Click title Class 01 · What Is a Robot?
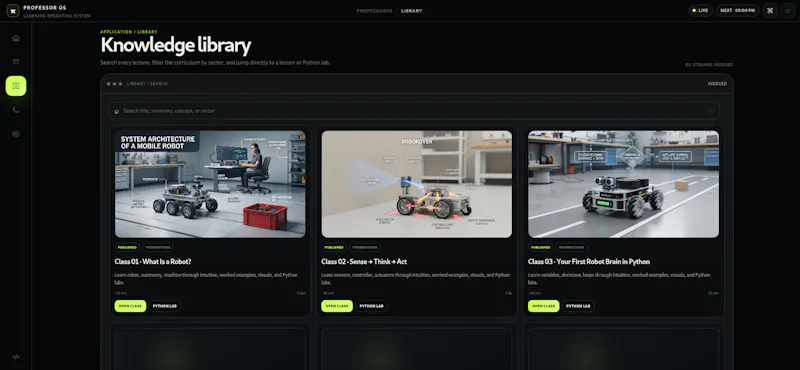800x370 pixels. tap(153, 262)
